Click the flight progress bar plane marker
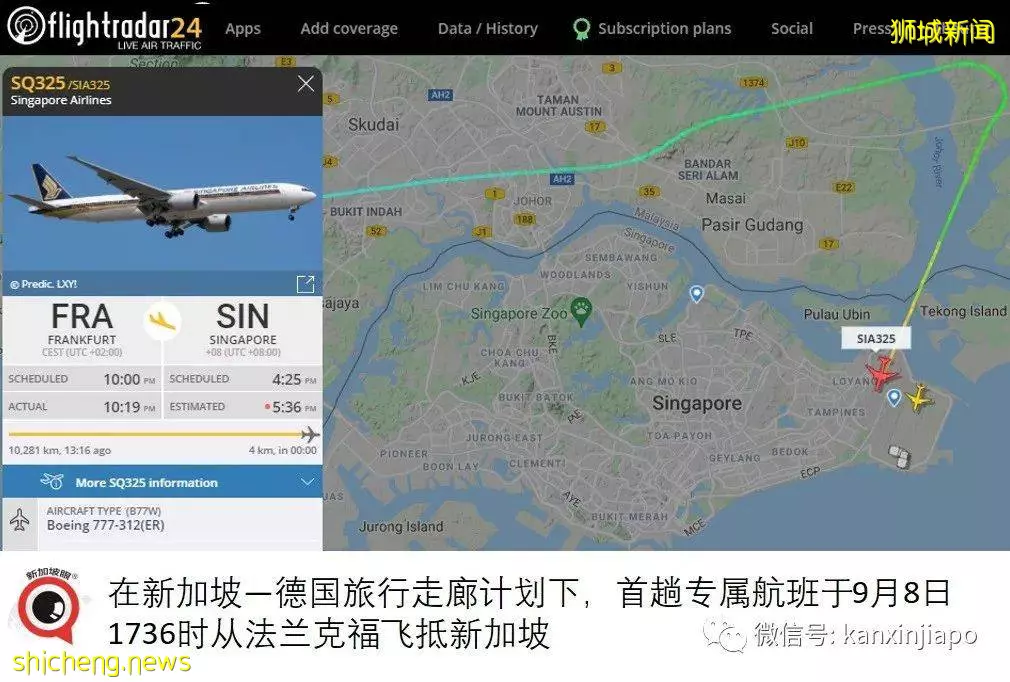This screenshot has width=1010, height=682. 310,434
